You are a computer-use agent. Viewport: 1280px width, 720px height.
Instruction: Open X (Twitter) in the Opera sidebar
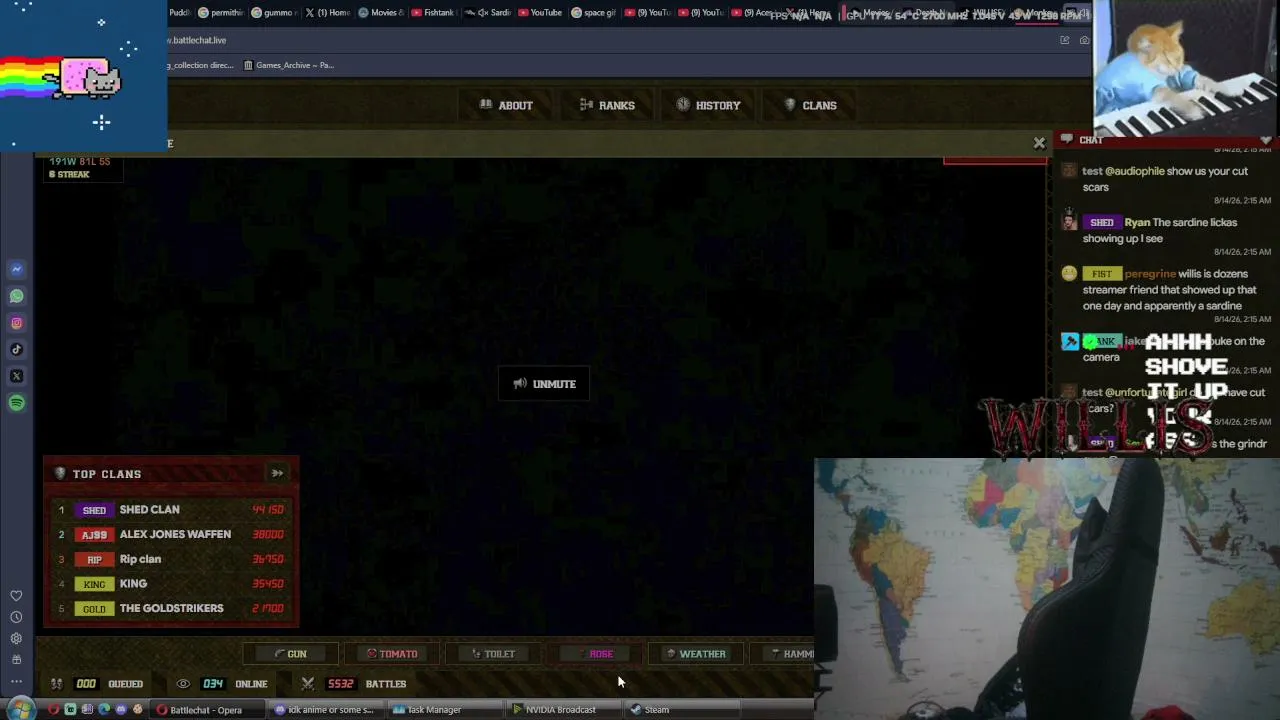pos(16,376)
